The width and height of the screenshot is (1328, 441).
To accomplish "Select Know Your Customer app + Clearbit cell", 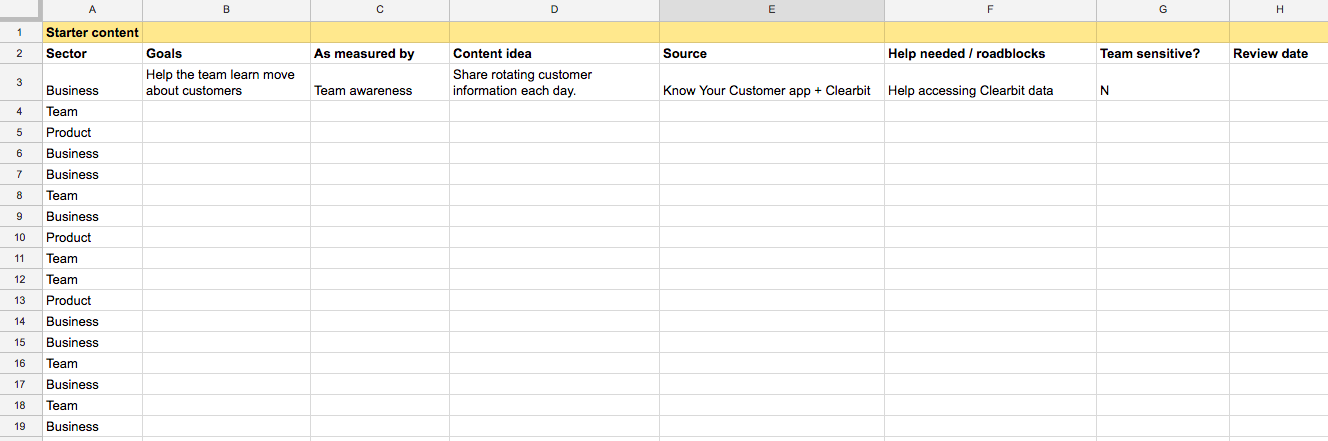I will (771, 82).
